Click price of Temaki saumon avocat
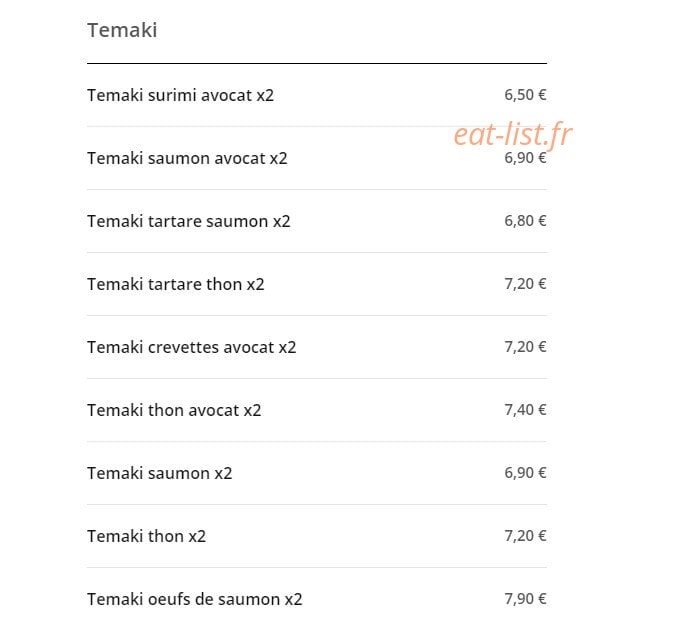 point(525,158)
